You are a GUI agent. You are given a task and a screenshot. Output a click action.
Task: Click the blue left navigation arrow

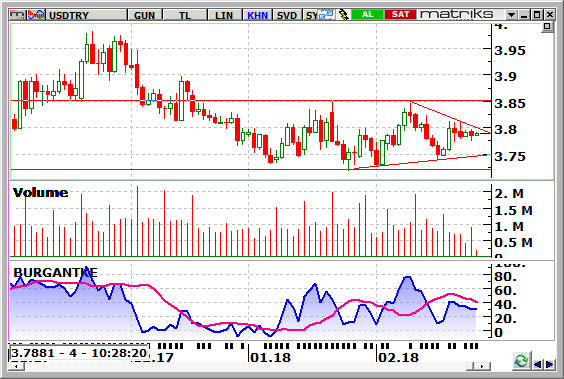(x=537, y=365)
